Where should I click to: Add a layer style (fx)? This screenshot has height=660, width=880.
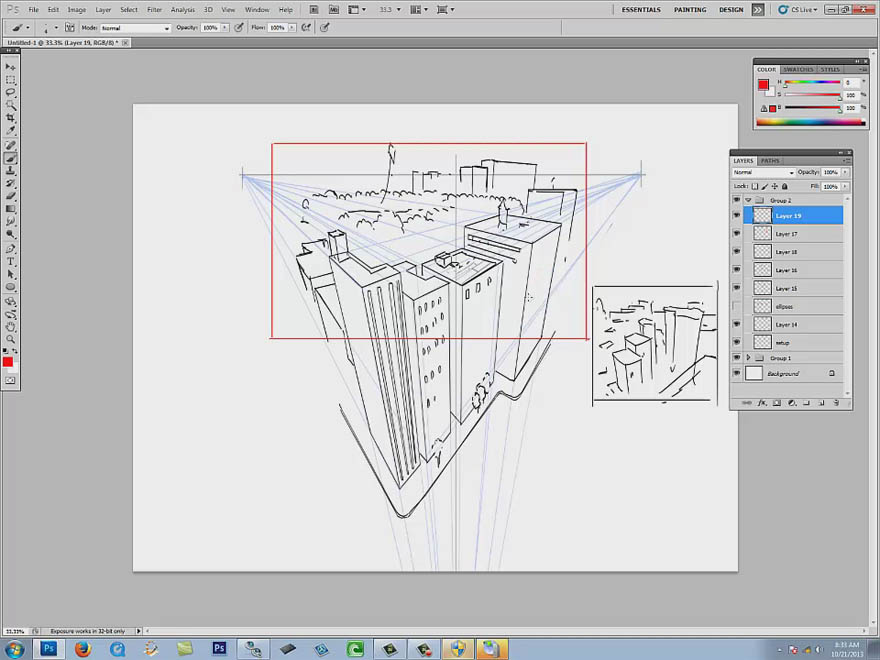pyautogui.click(x=762, y=403)
